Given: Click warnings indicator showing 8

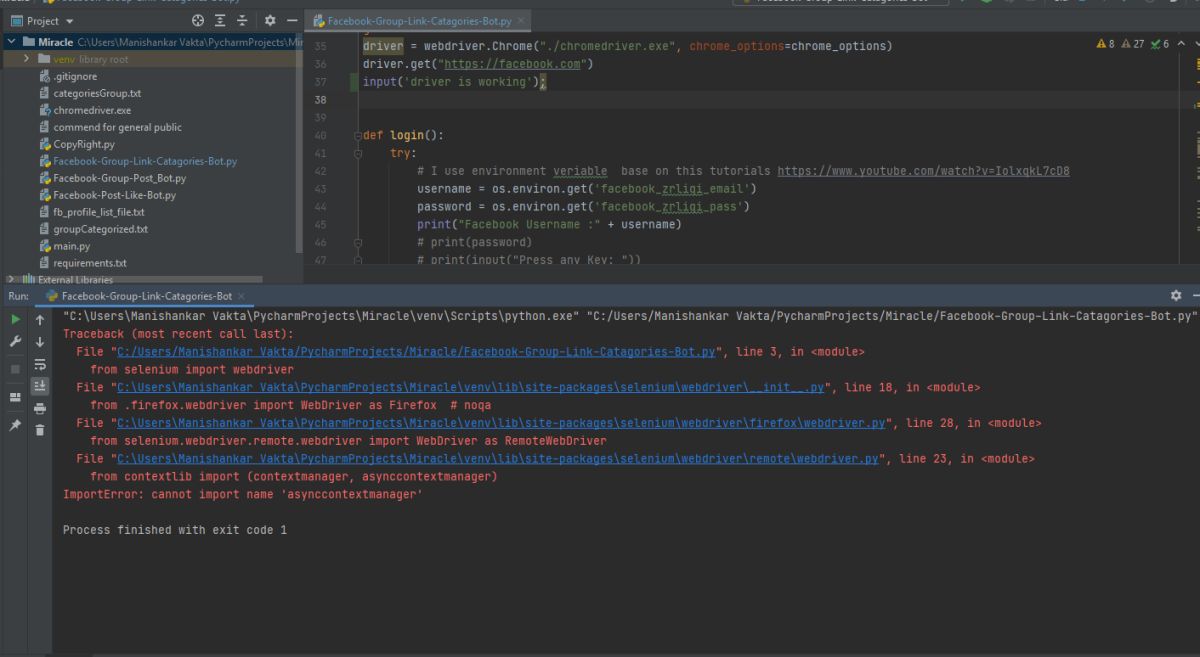Looking at the screenshot, I should (x=1106, y=44).
